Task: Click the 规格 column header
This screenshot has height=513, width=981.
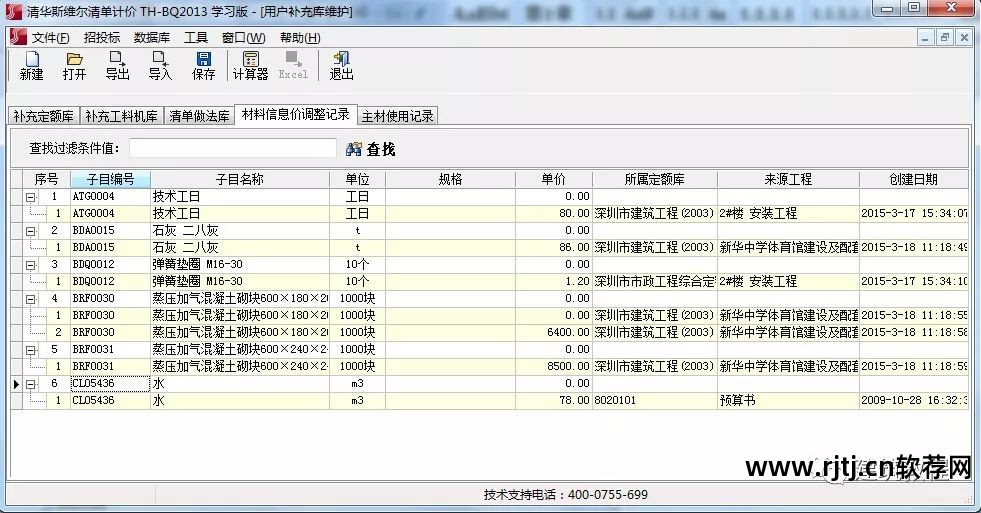Action: [x=450, y=179]
